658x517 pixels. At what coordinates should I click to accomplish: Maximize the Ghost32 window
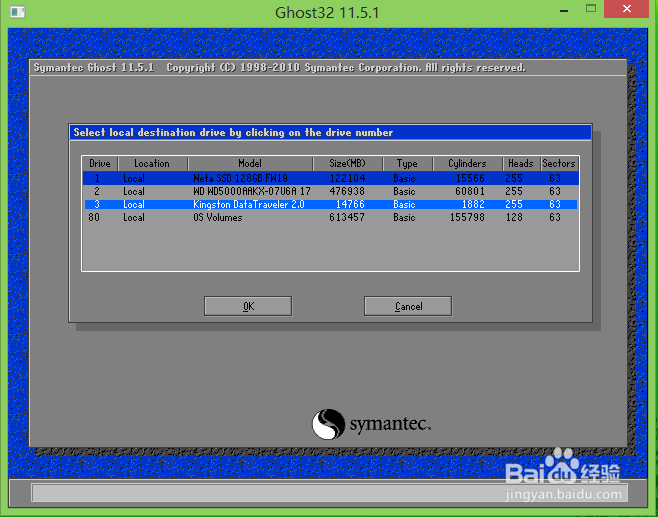[x=591, y=9]
